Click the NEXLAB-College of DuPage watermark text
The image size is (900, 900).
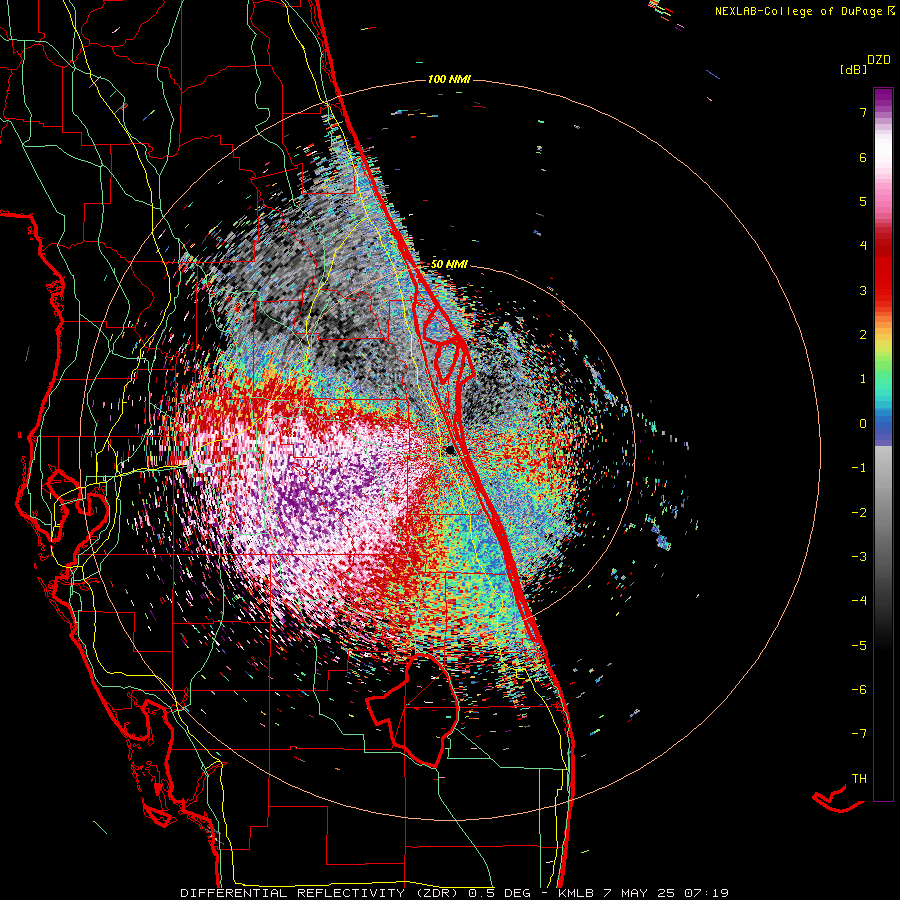pos(804,11)
